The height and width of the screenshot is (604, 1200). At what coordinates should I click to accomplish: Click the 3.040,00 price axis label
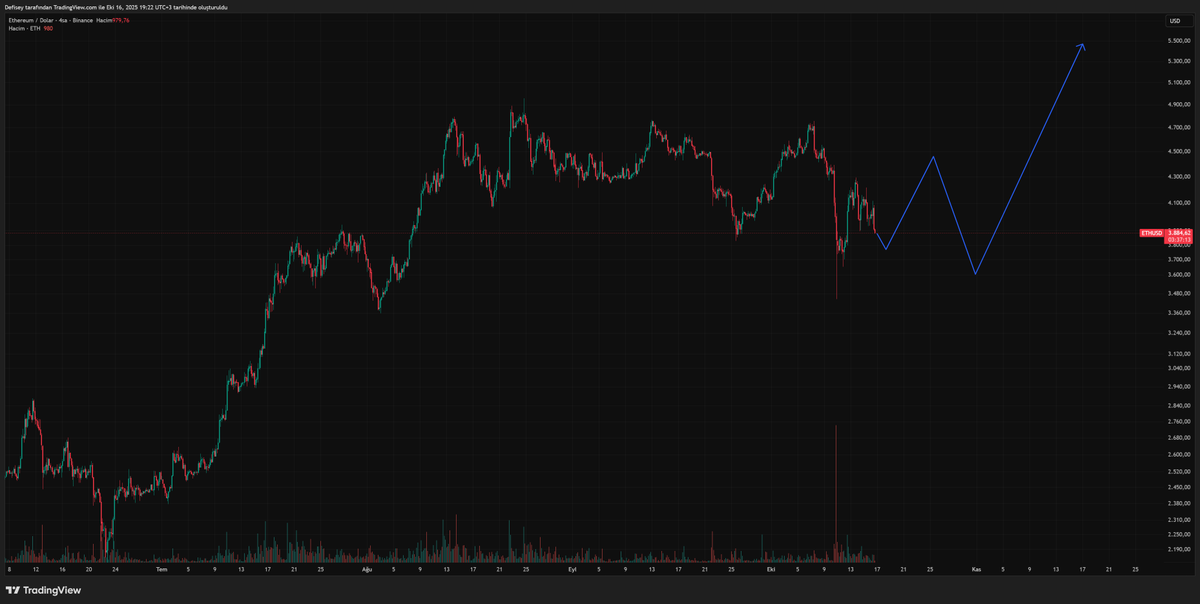pos(1178,367)
